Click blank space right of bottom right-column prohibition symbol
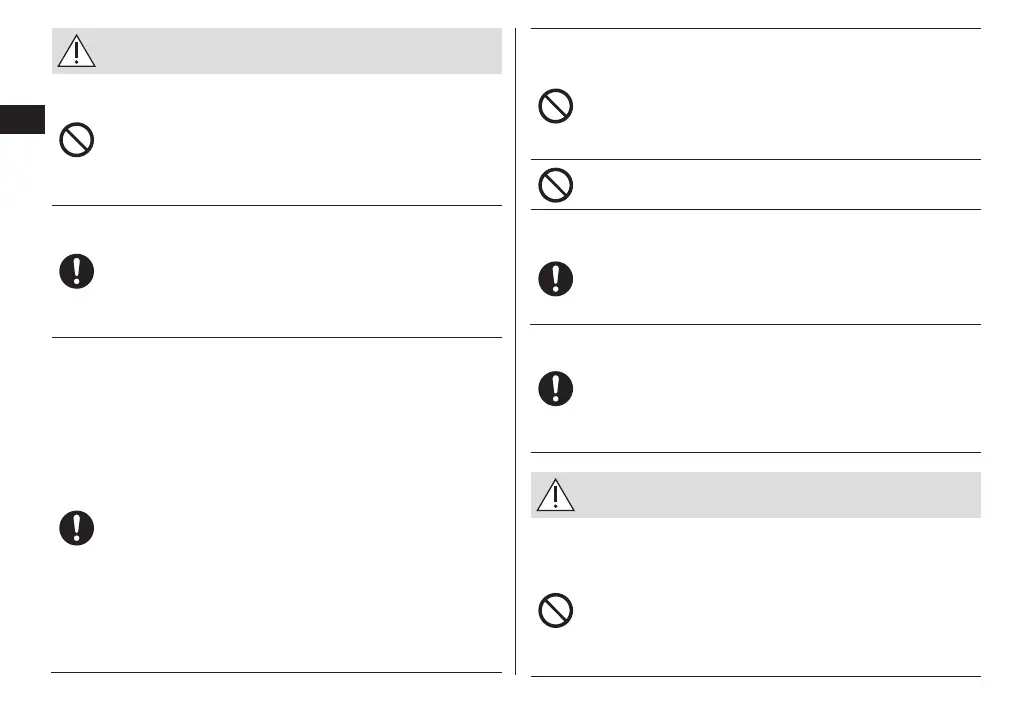Viewport: 1032px width, 726px height. point(770,610)
